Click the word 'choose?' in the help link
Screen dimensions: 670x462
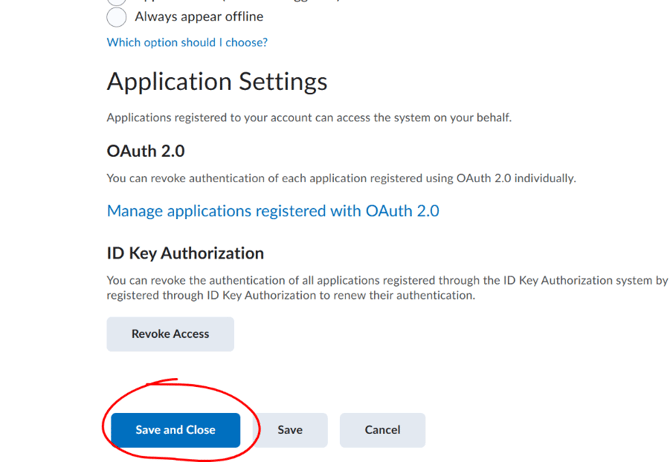click(x=247, y=42)
